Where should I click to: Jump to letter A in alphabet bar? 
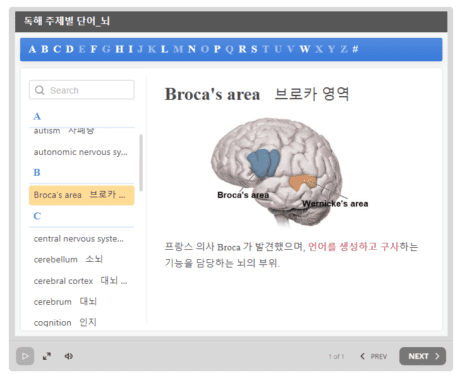click(x=32, y=49)
